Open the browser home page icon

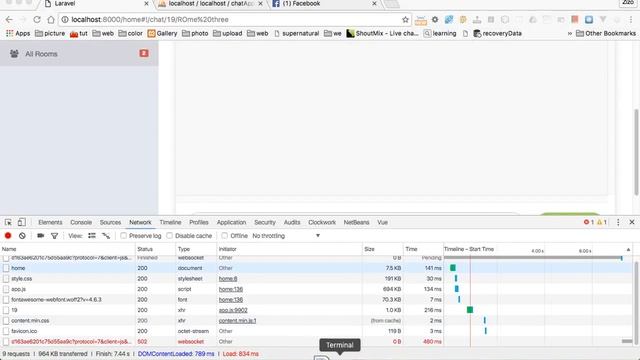click(x=51, y=20)
